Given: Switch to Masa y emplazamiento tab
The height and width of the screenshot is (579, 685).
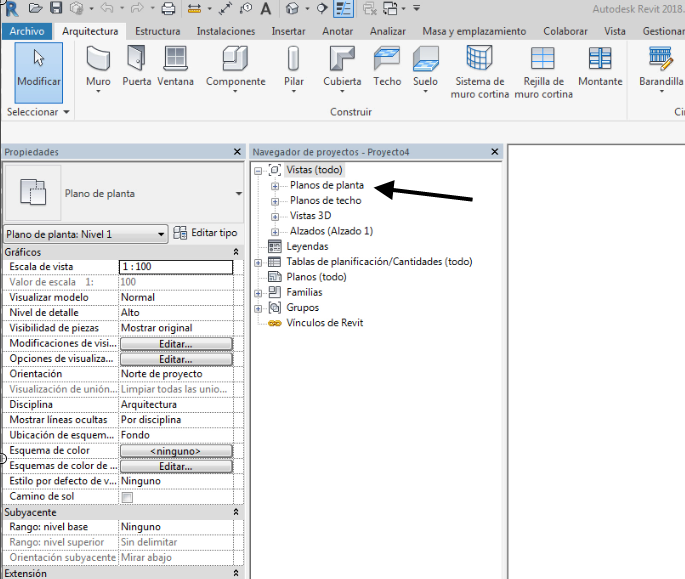Looking at the screenshot, I should tap(474, 31).
